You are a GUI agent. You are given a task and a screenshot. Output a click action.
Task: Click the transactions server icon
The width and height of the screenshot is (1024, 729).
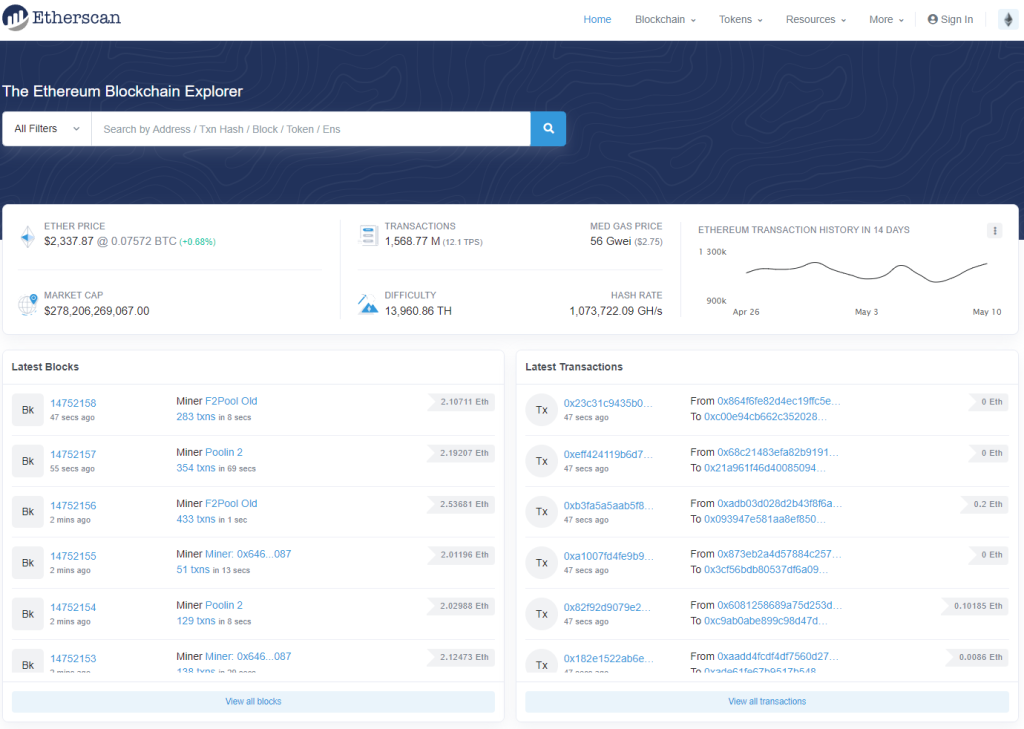point(368,236)
